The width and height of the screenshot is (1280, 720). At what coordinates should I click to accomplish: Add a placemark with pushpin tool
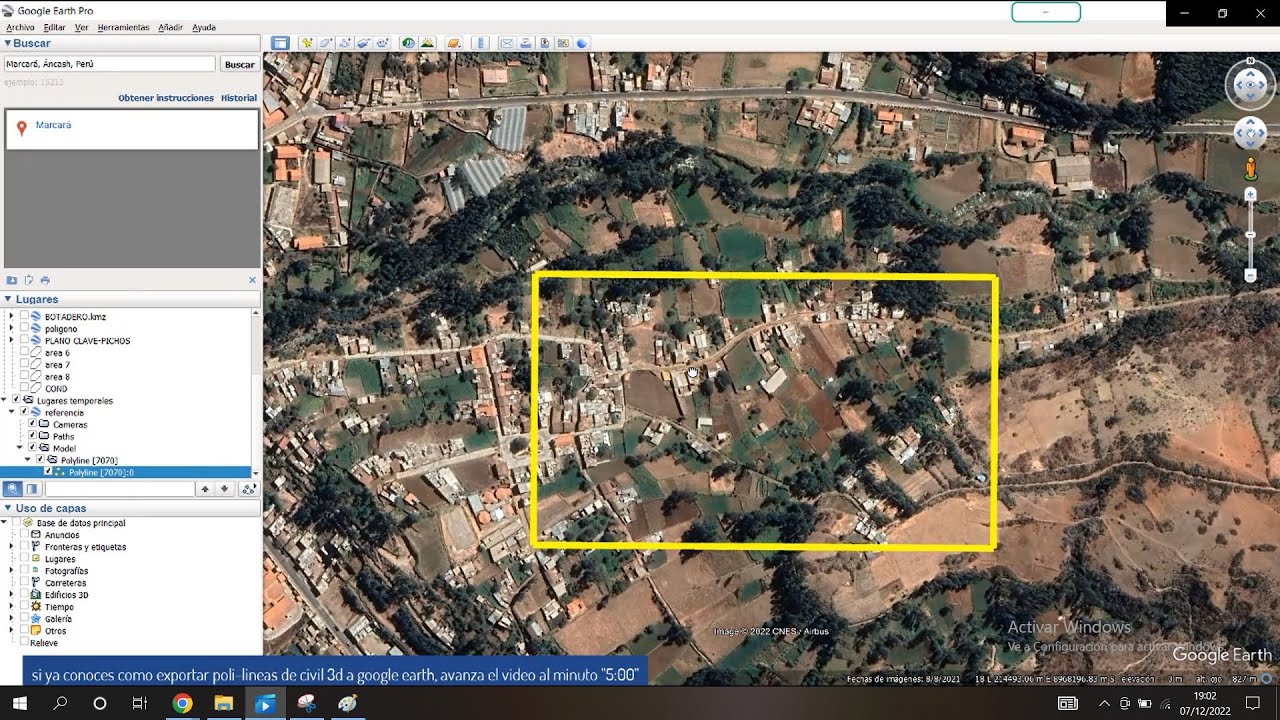[308, 43]
